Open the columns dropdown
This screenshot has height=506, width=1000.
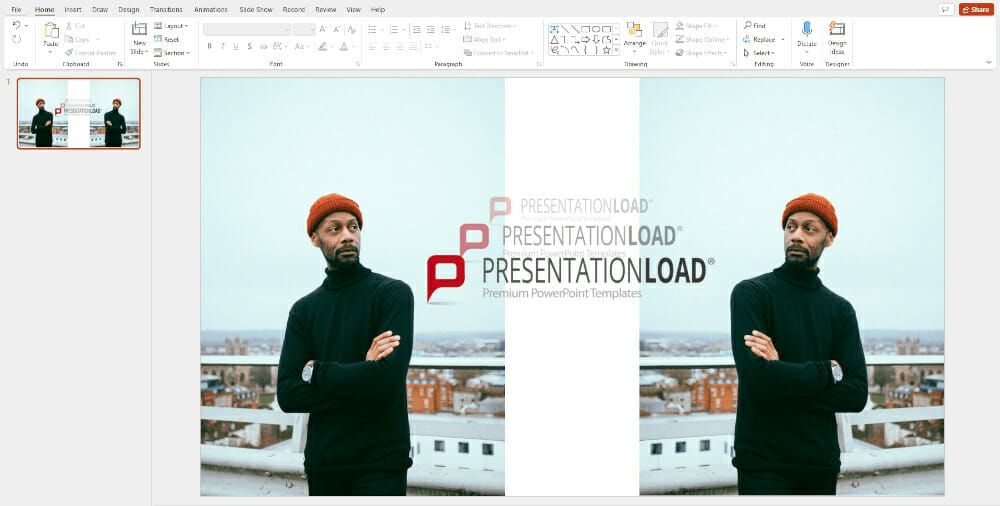pyautogui.click(x=431, y=47)
